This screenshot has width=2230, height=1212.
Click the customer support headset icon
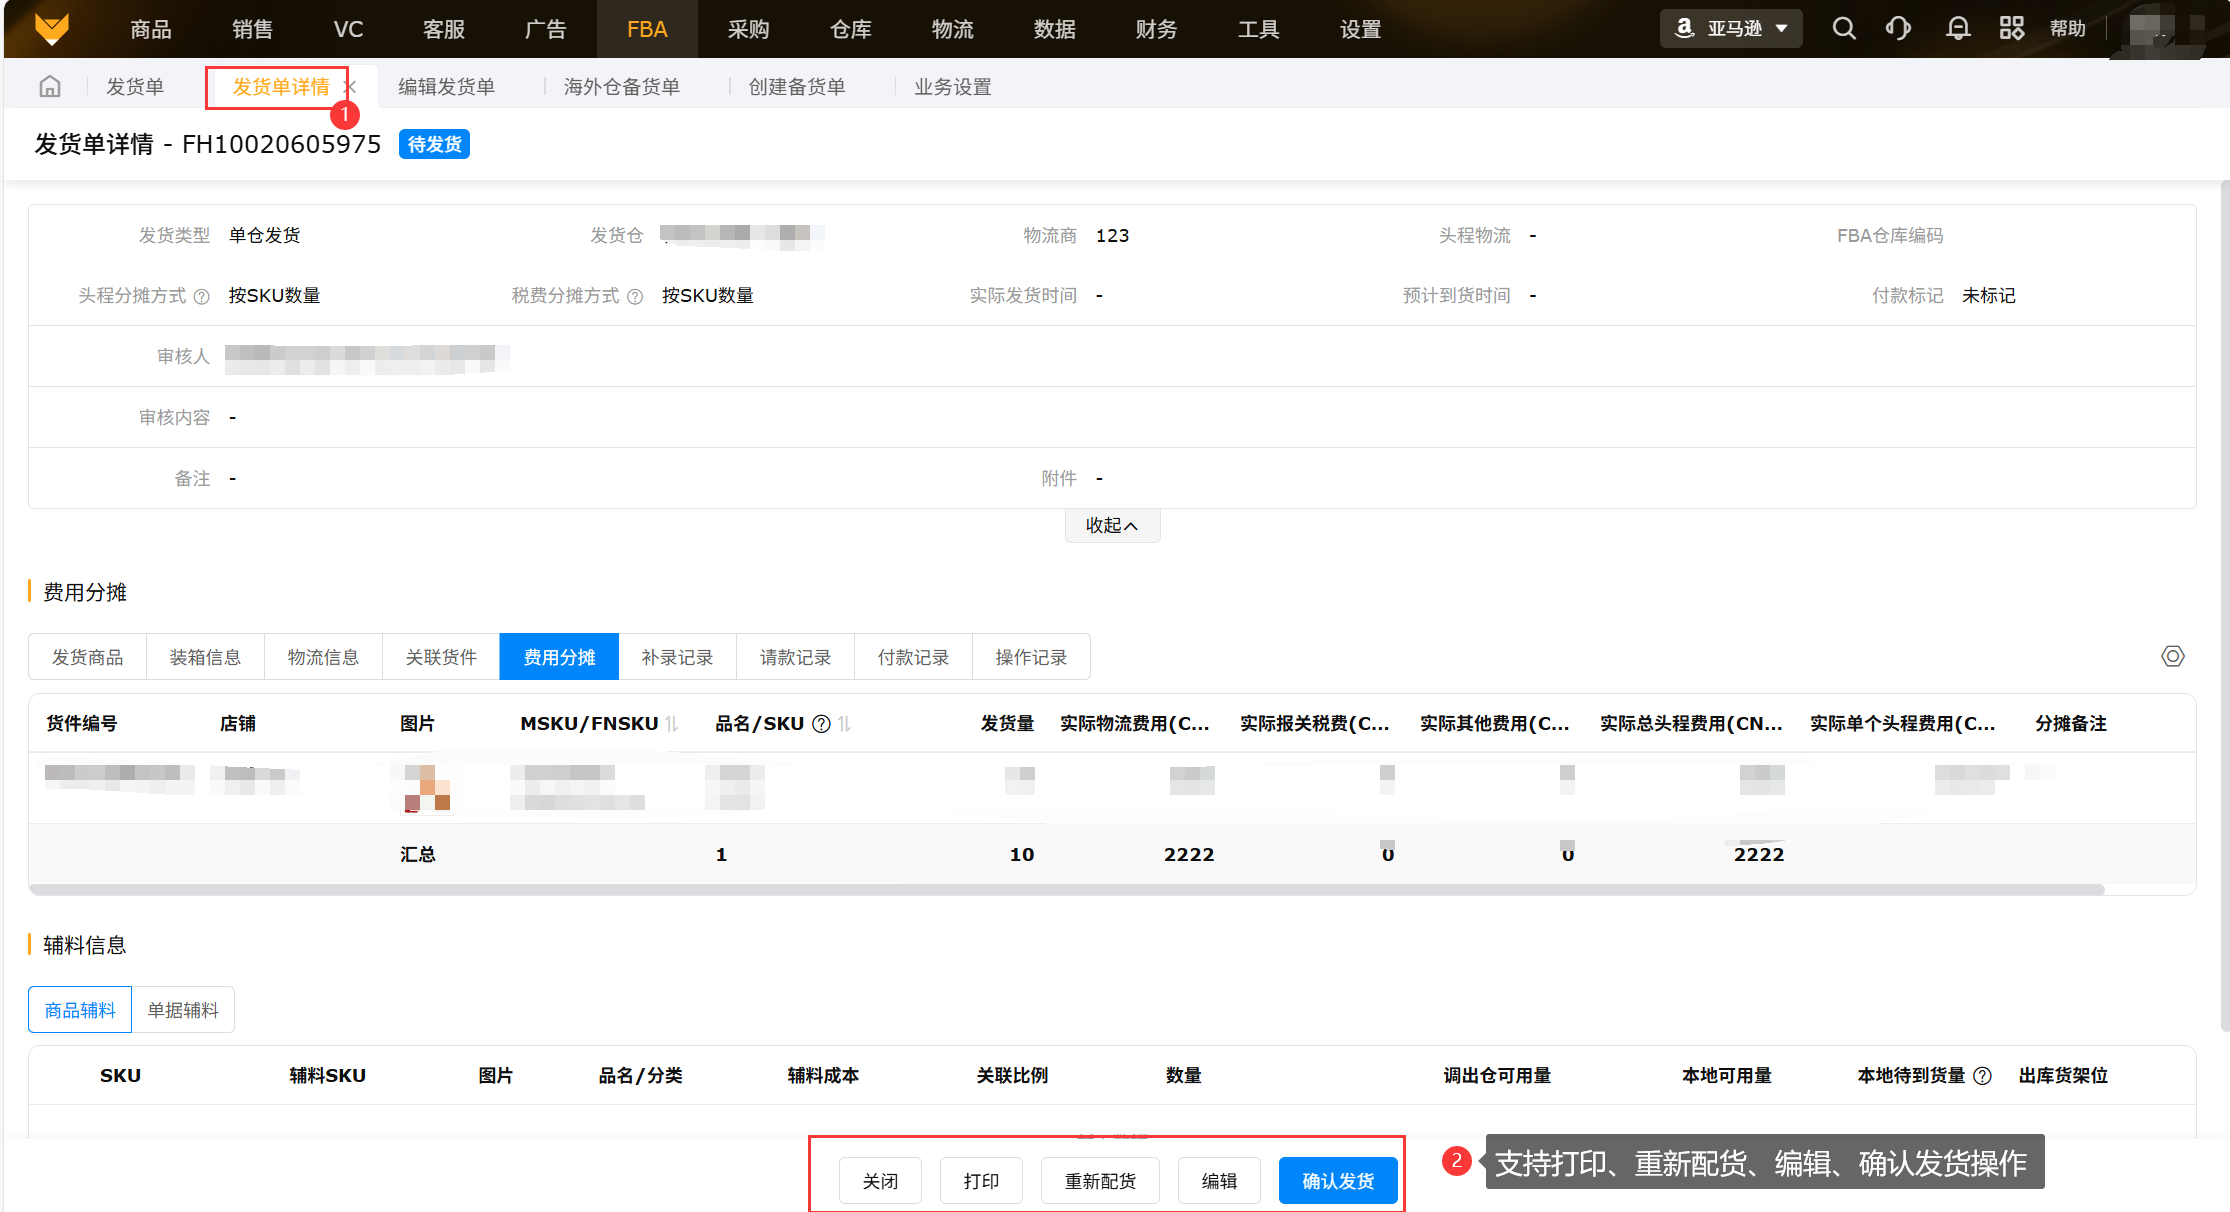tap(1898, 28)
